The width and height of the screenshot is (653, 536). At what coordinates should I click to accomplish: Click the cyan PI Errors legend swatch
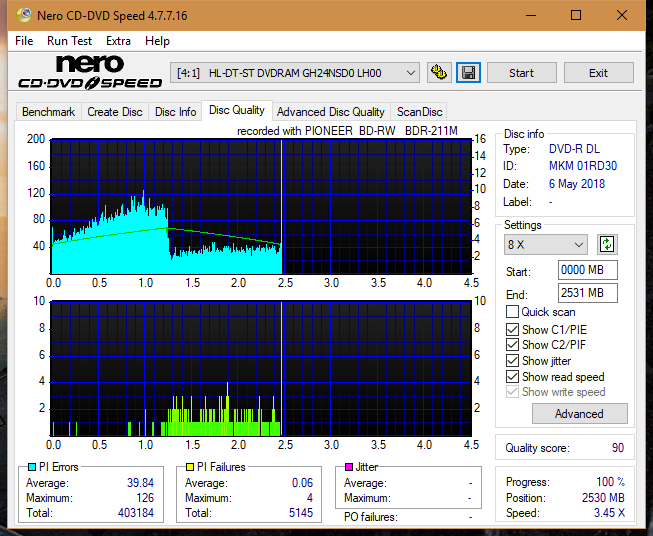32,467
